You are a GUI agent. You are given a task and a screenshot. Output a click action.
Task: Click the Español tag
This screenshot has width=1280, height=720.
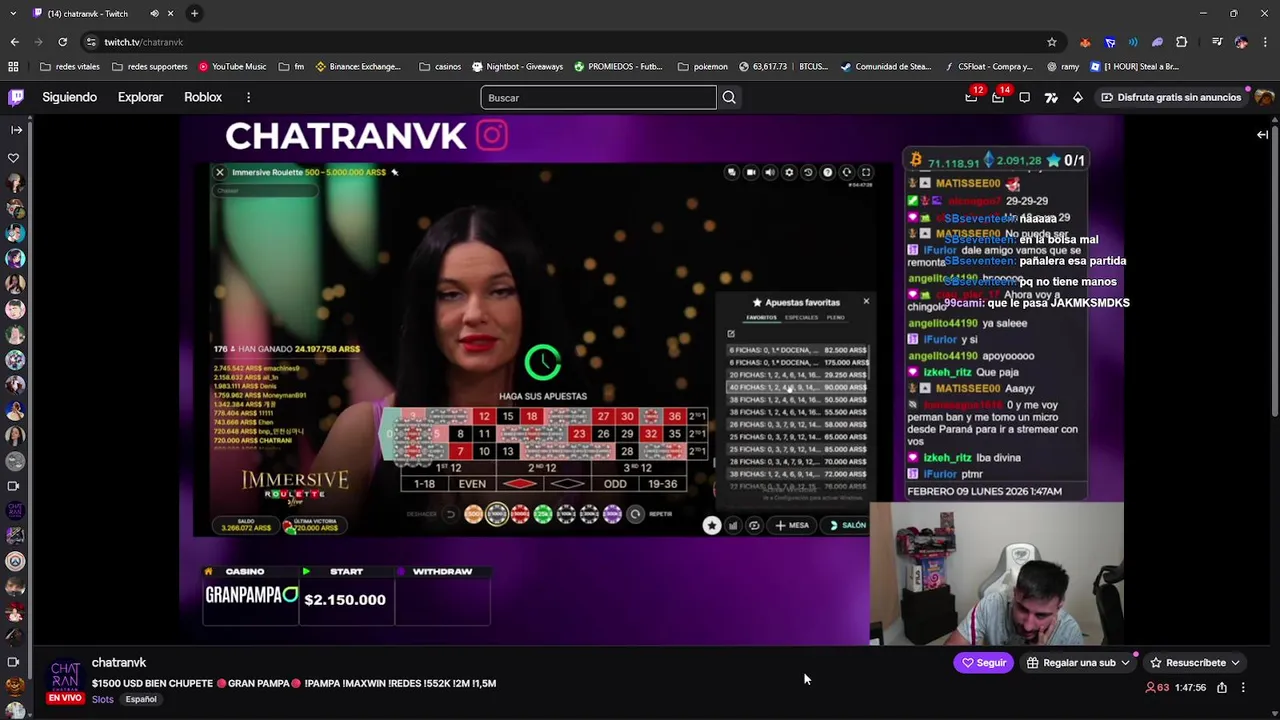(x=141, y=700)
